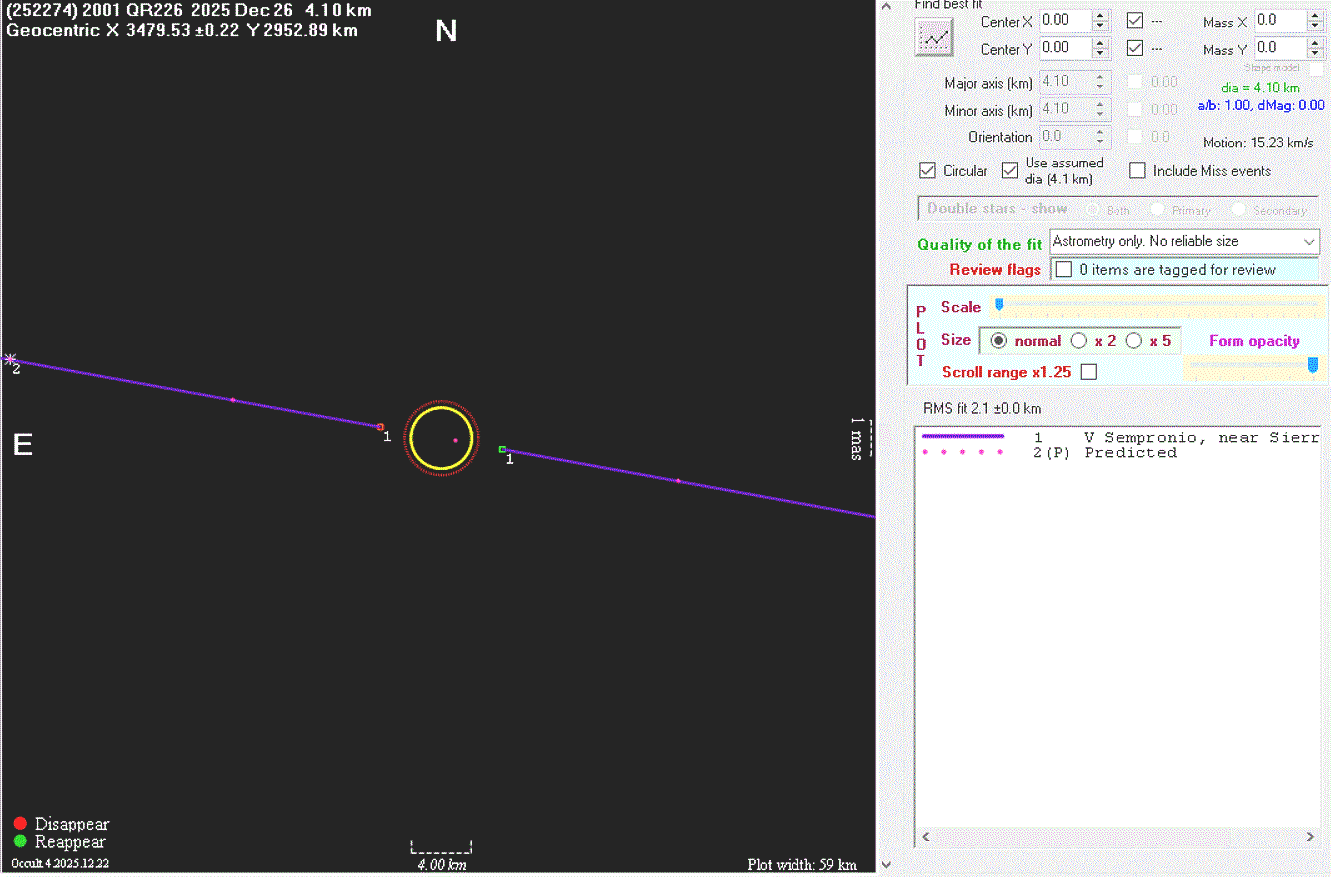Click the green reappear marker on the chord
Image resolution: width=1331 pixels, height=877 pixels.
tap(502, 450)
